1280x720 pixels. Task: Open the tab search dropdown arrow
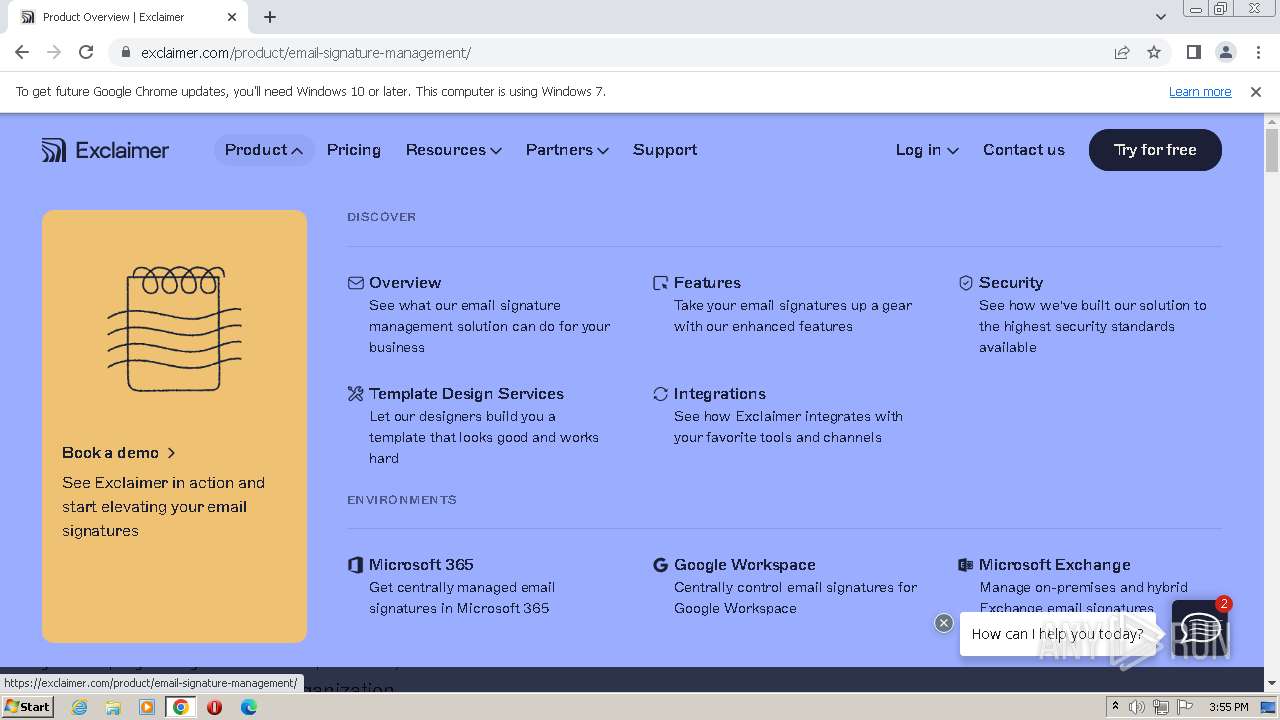[x=1160, y=16]
